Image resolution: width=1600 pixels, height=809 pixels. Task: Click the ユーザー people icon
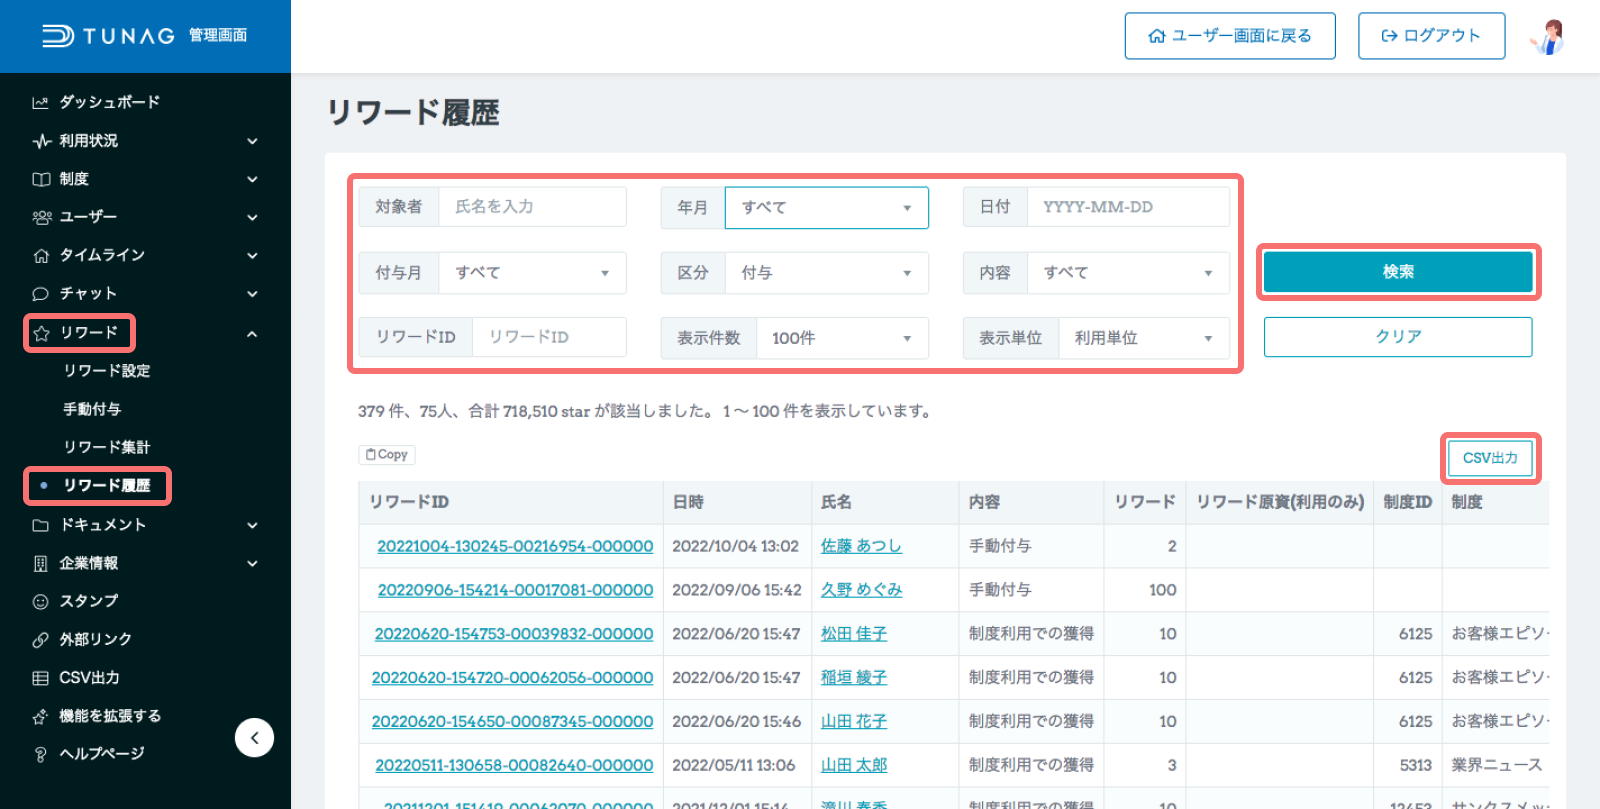pyautogui.click(x=41, y=217)
